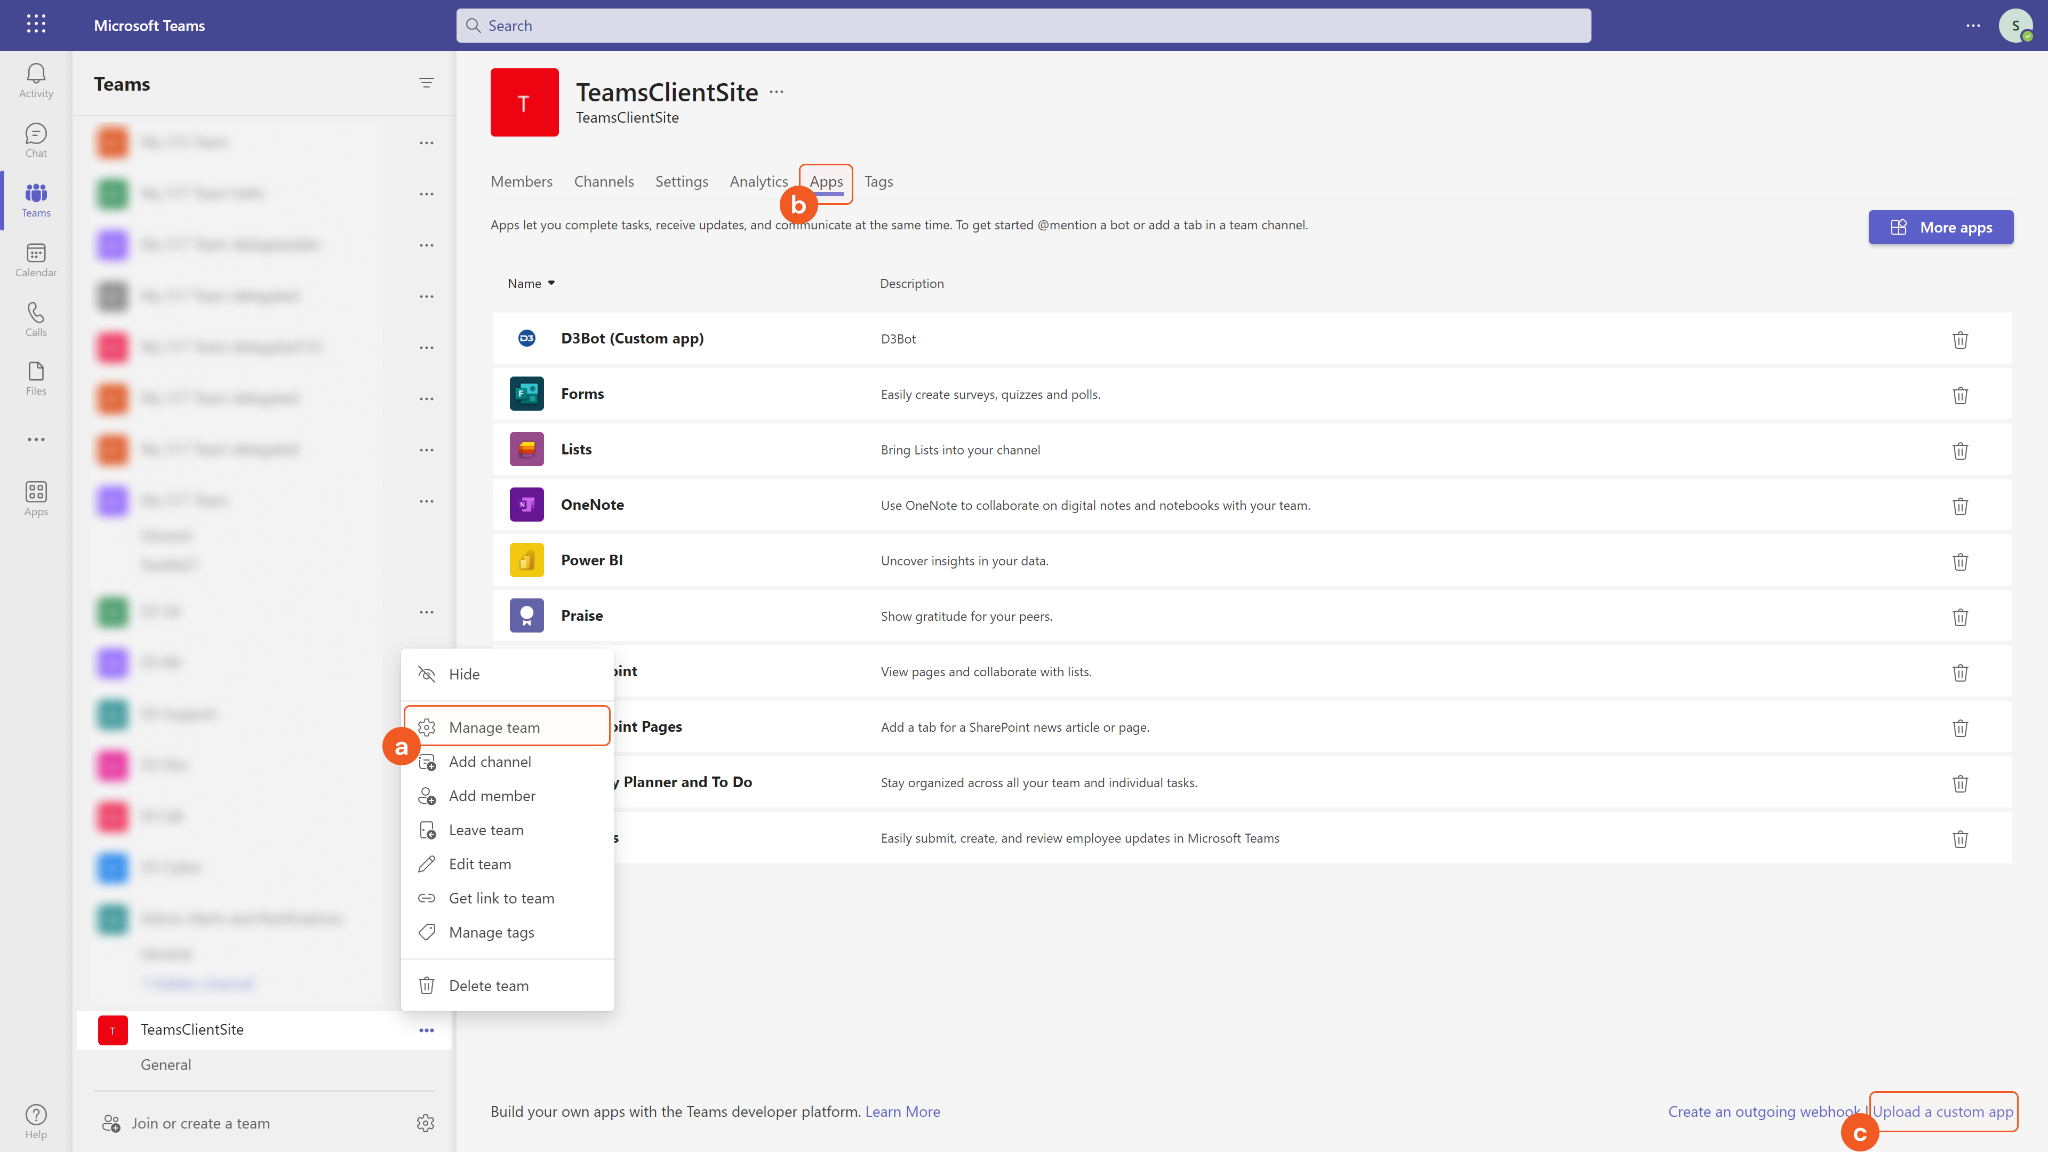The width and height of the screenshot is (2048, 1152).
Task: Open the Learn More link
Action: [x=902, y=1111]
